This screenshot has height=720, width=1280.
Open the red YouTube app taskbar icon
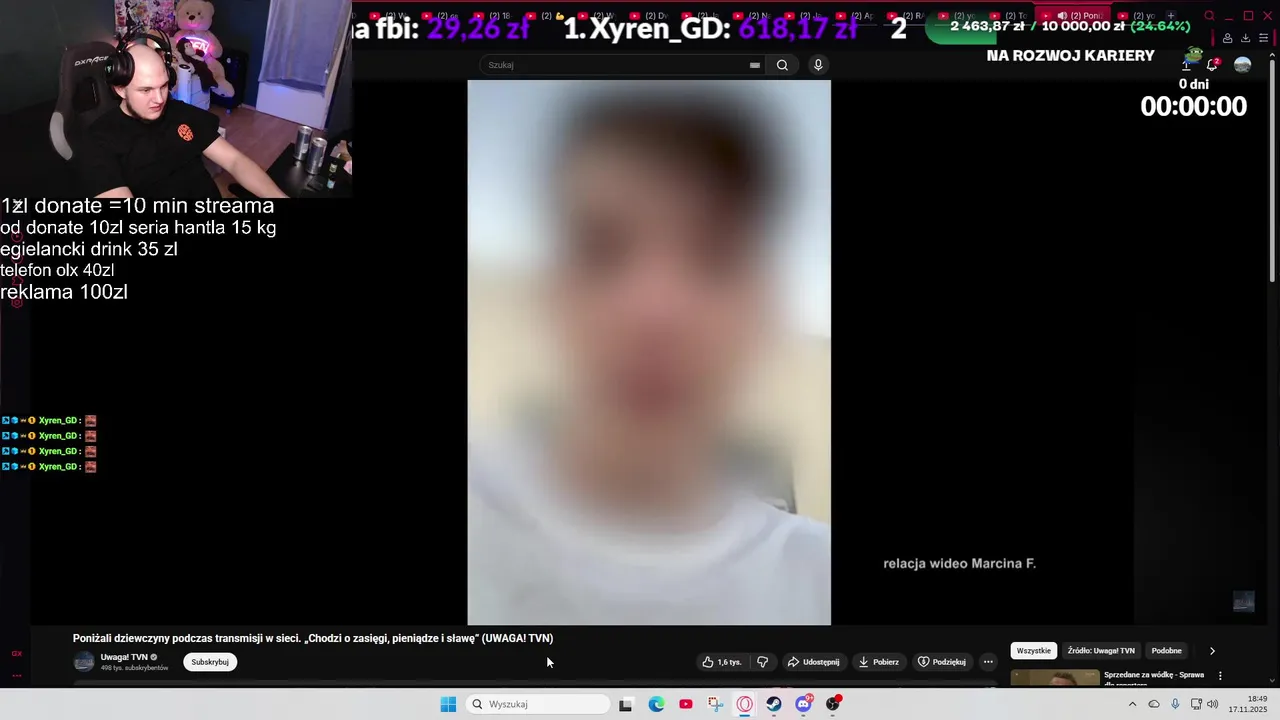pyautogui.click(x=685, y=704)
